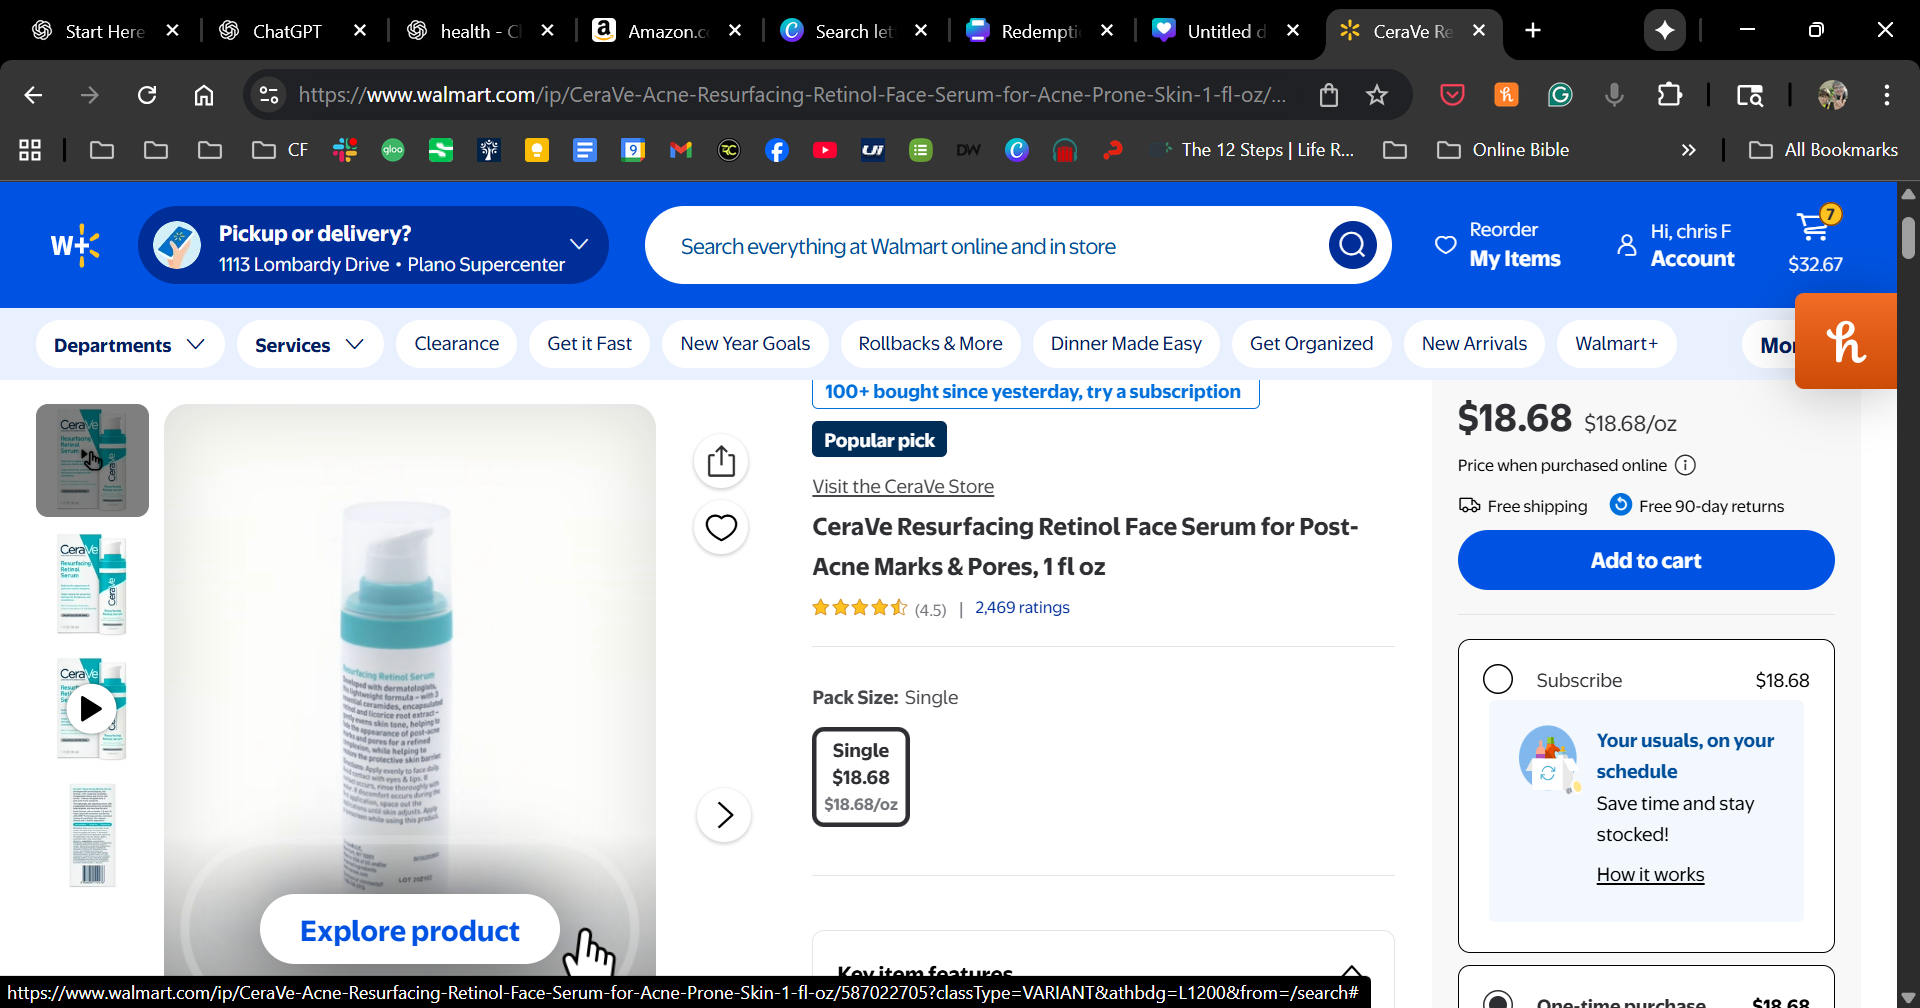This screenshot has width=1920, height=1008.
Task: Select the Subscribe radio option
Action: tap(1498, 679)
